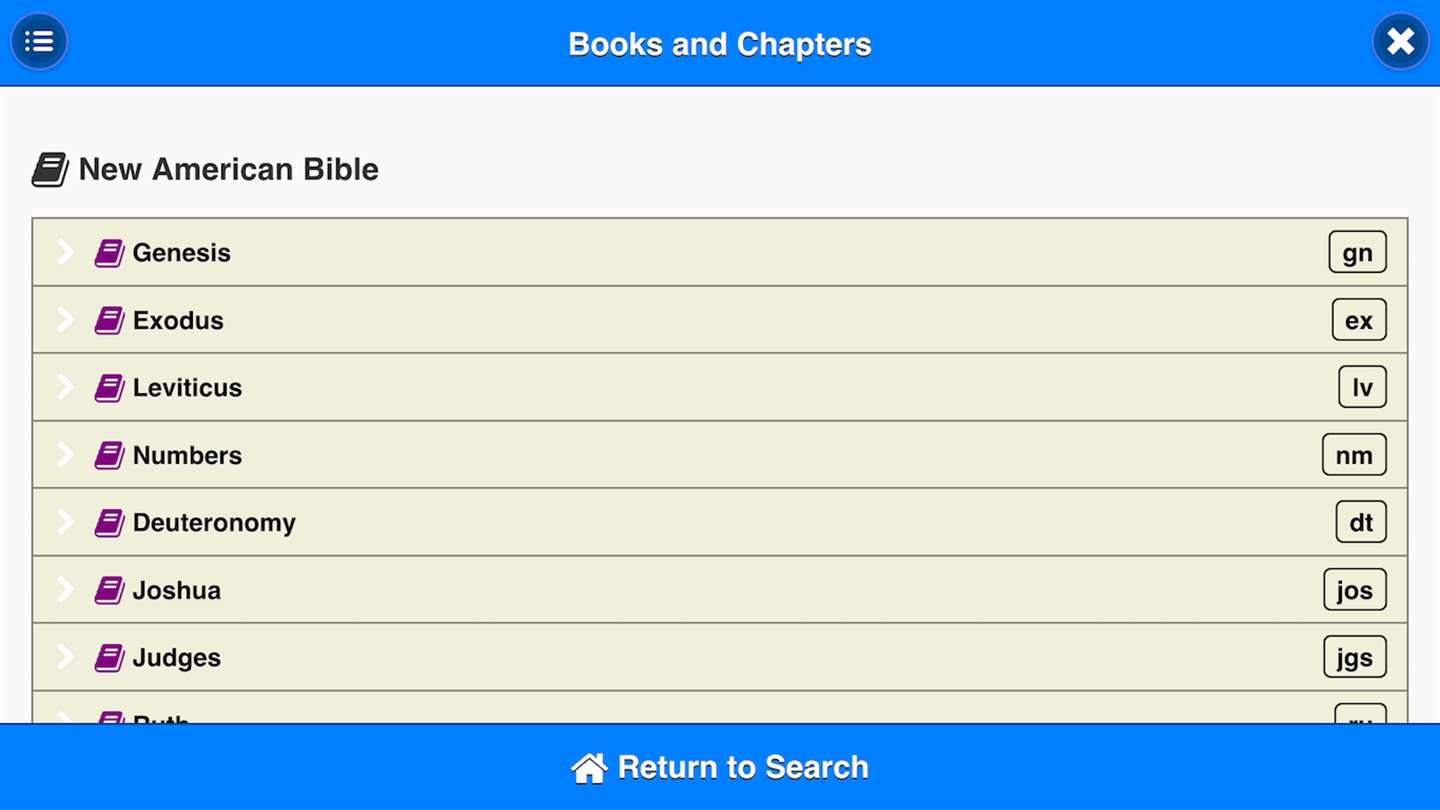Click the home icon in bottom bar
Image resolution: width=1440 pixels, height=810 pixels.
589,768
